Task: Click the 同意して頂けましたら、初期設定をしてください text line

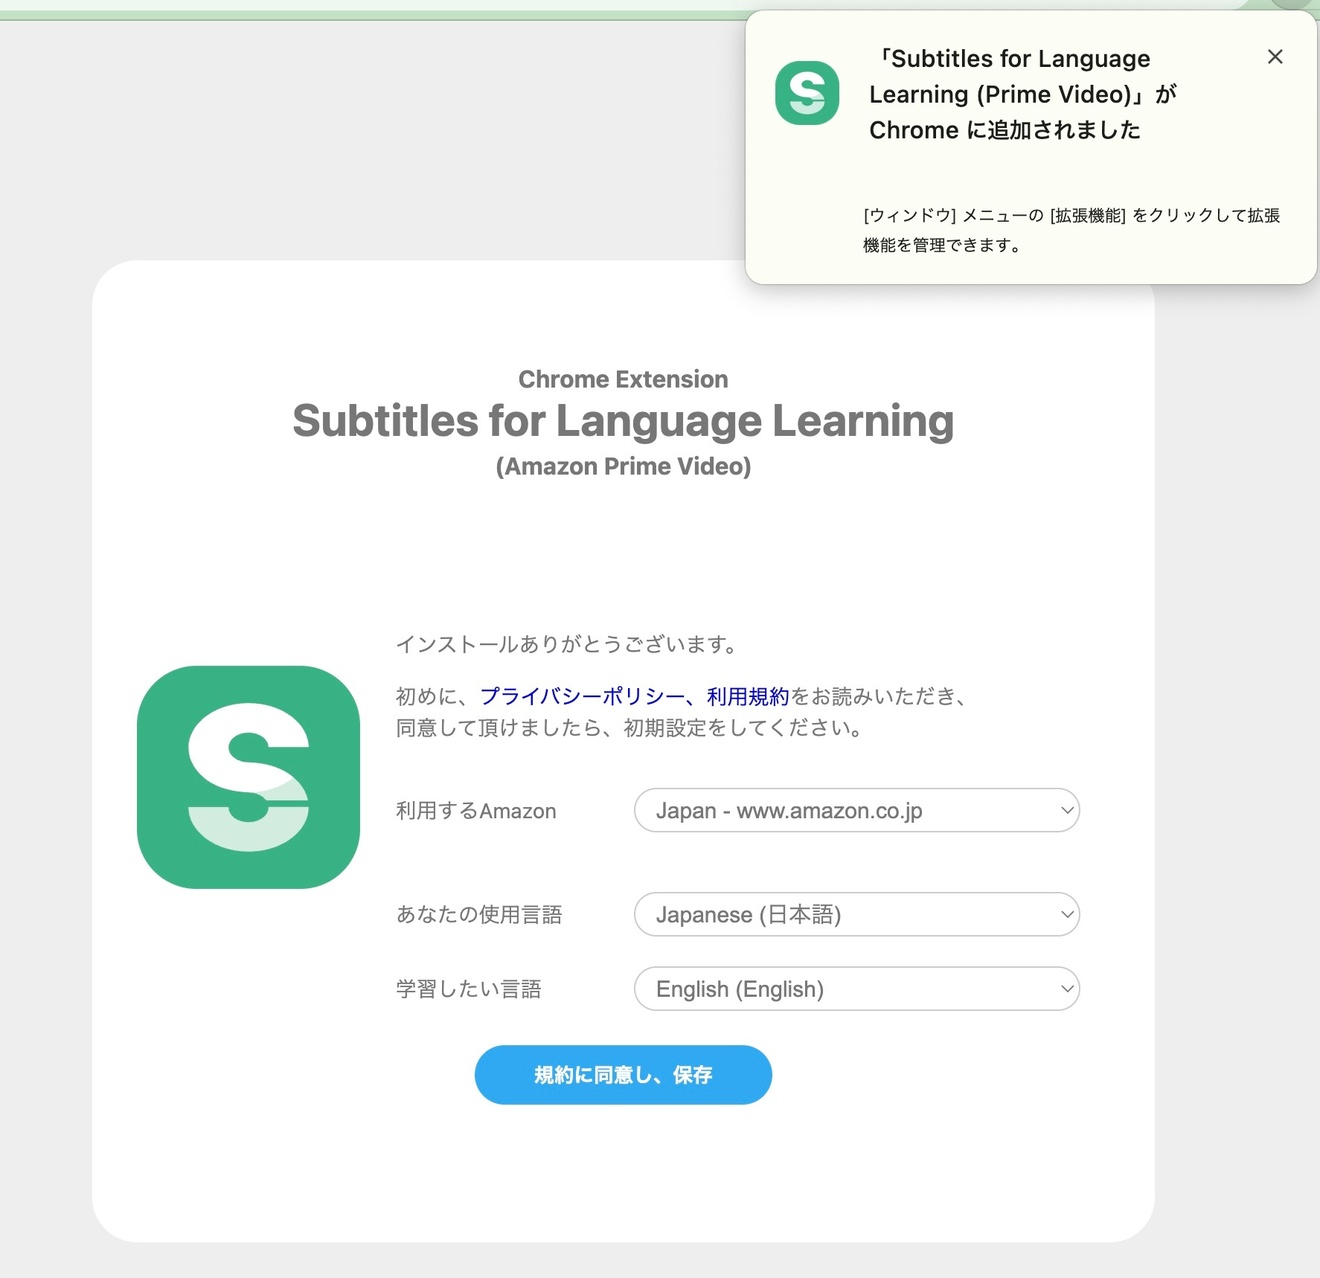Action: (x=630, y=728)
